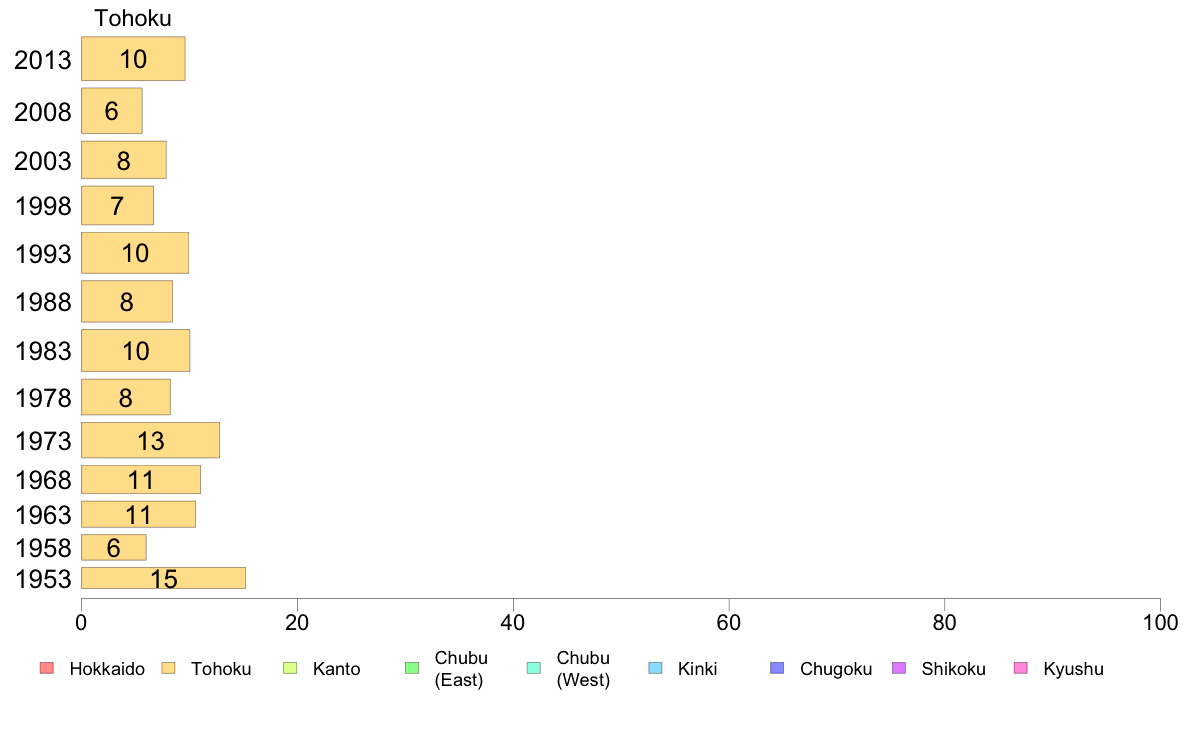Screen dimensions: 1188x736
Task: Click the Chubu (East) legend swatch
Action: click(412, 668)
